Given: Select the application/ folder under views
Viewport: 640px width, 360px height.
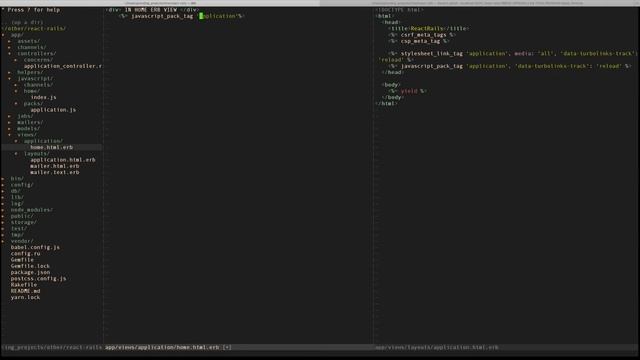Looking at the screenshot, I should (x=43, y=141).
